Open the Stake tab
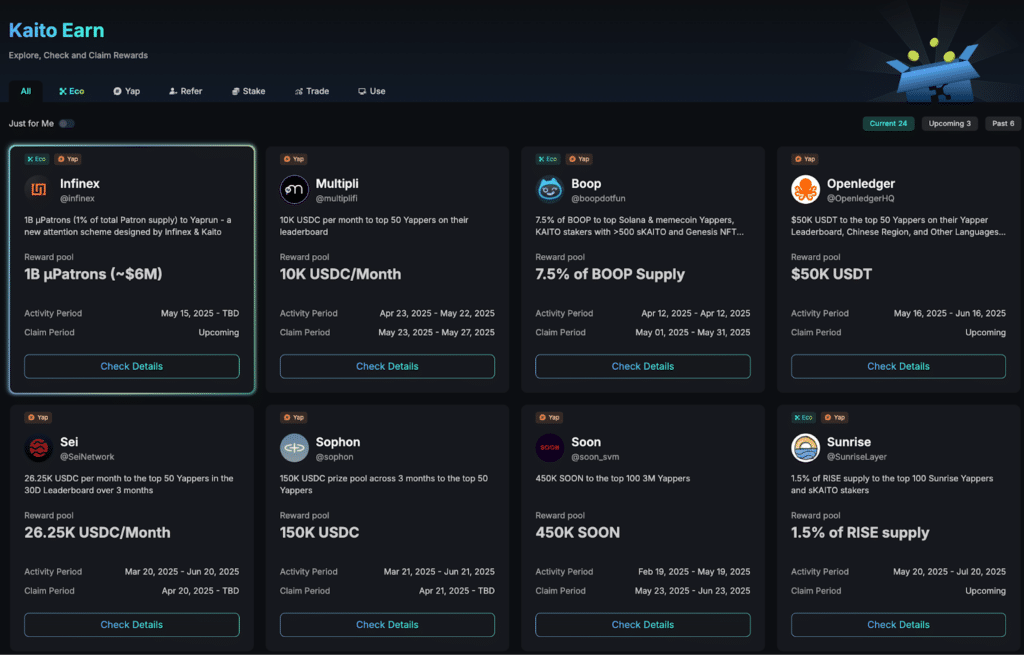Viewport: 1024px width, 655px height. tap(248, 91)
